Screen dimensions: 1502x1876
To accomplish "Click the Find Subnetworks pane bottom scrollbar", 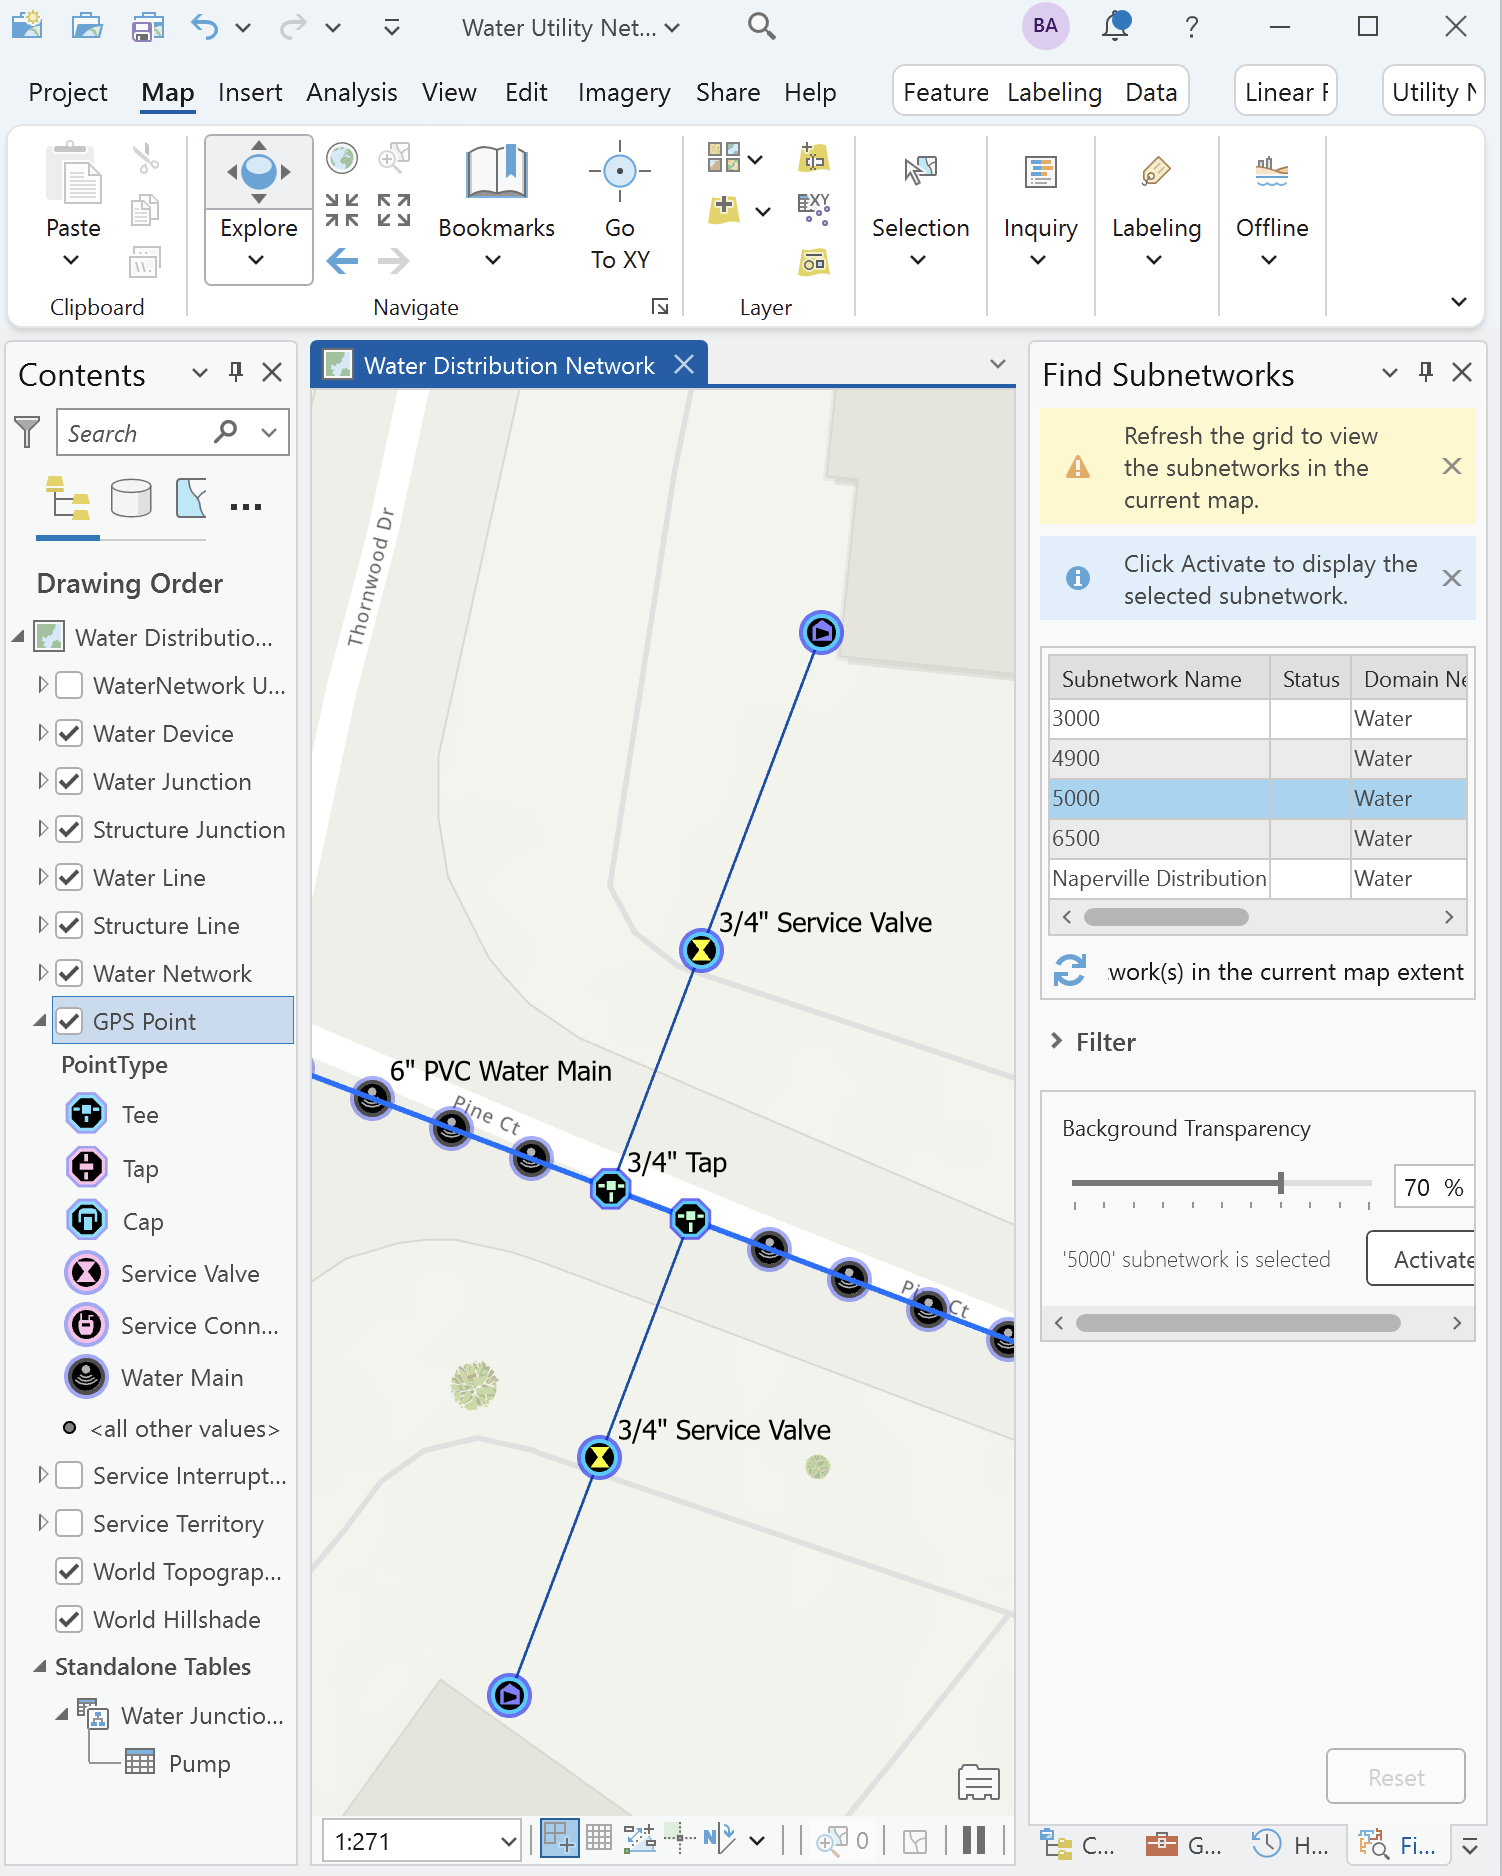I will (1238, 1323).
